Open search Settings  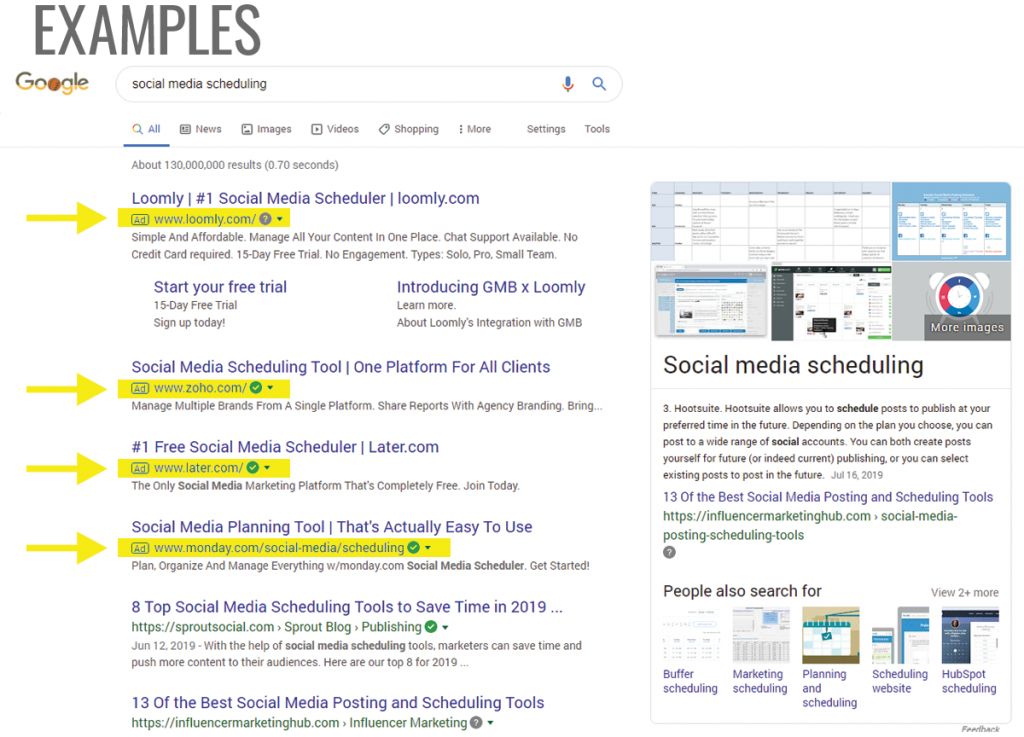(x=546, y=129)
